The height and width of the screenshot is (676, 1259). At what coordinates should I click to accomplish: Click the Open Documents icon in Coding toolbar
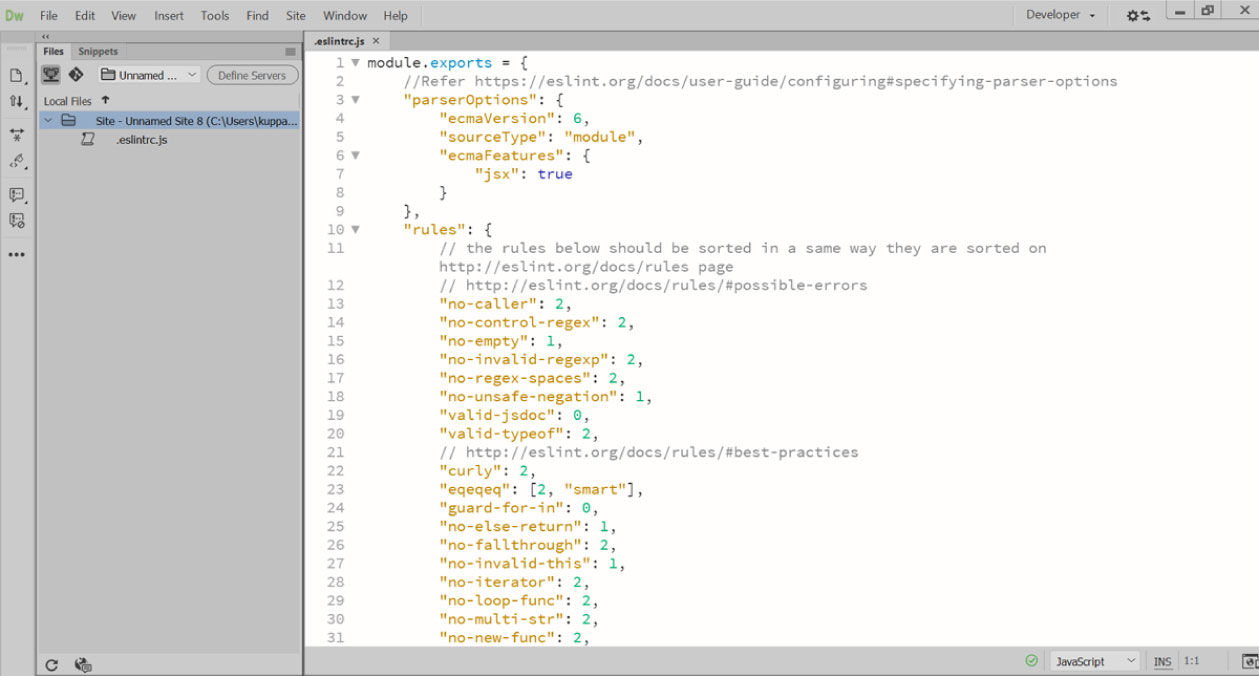click(16, 74)
